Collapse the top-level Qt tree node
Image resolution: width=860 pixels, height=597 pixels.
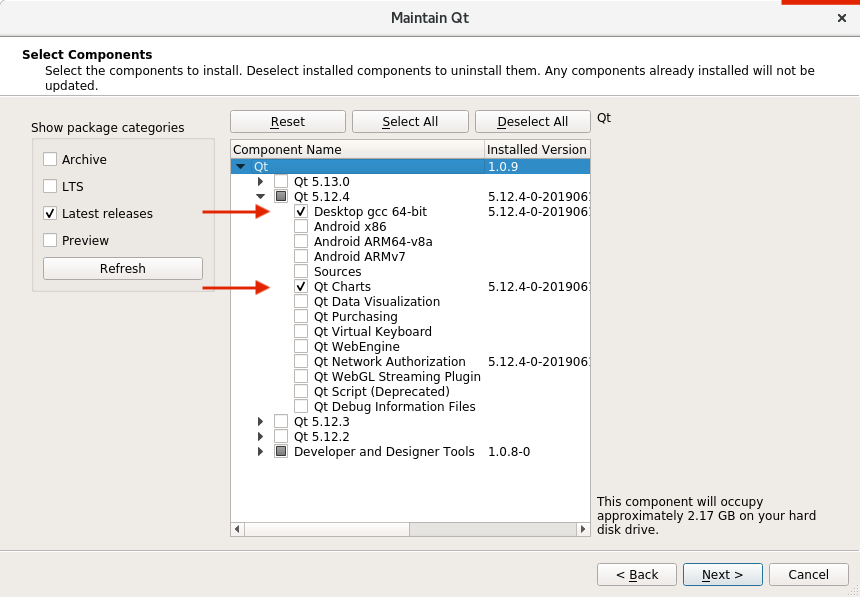click(240, 166)
